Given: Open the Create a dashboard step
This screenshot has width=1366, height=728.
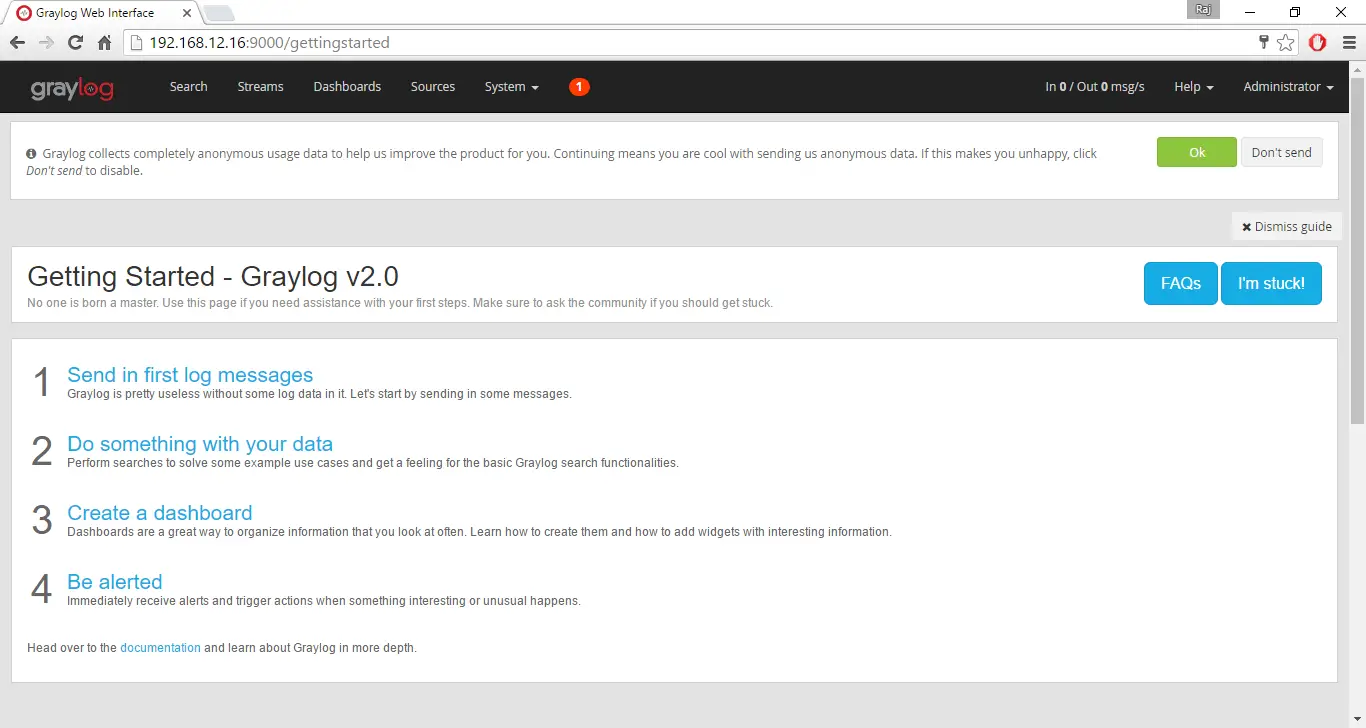Looking at the screenshot, I should pyautogui.click(x=160, y=513).
